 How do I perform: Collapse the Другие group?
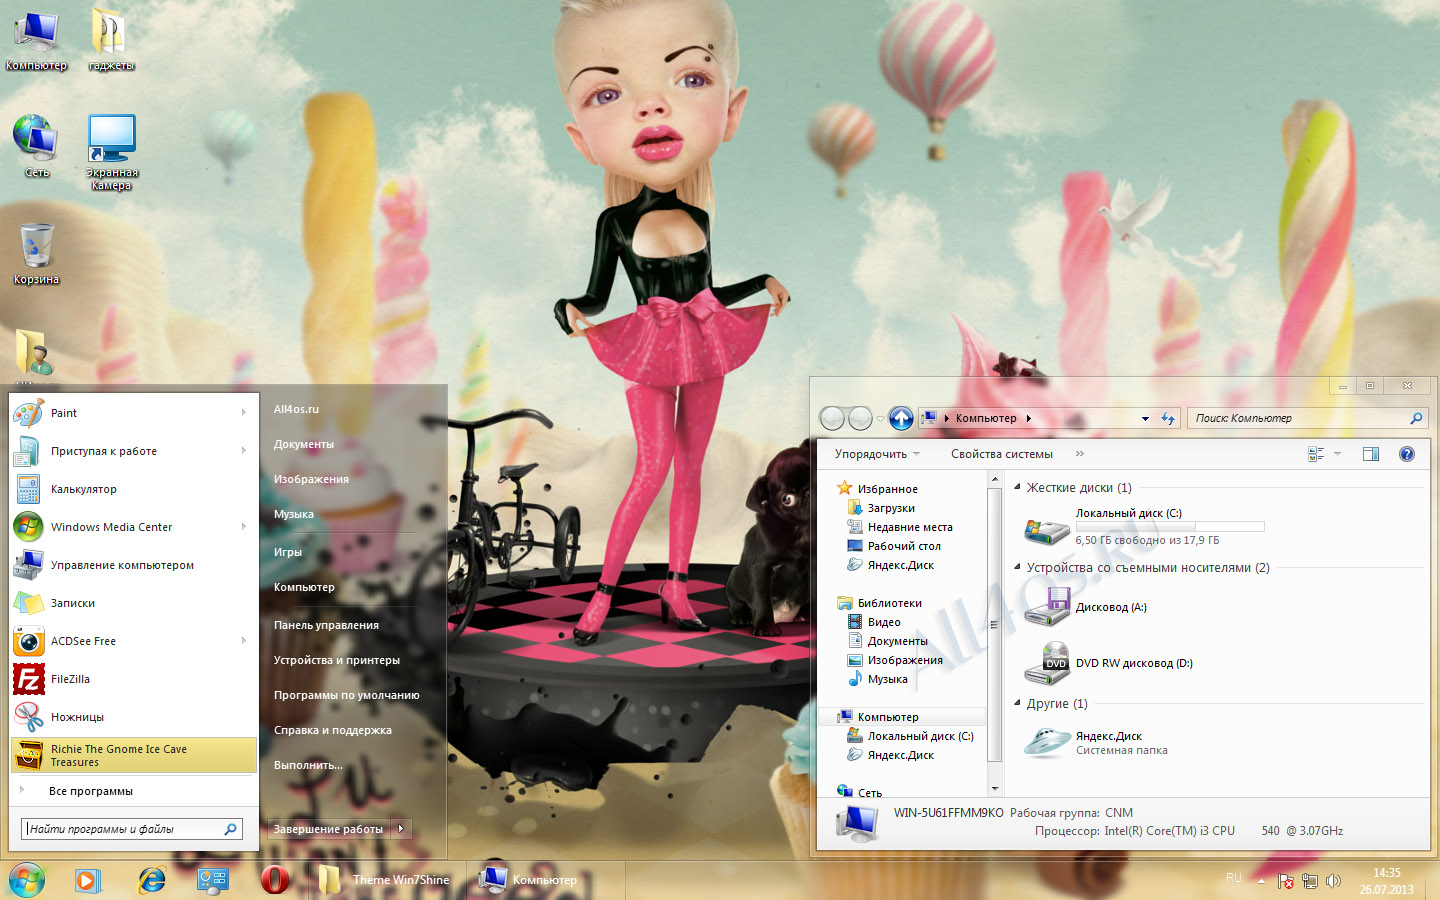(x=1018, y=703)
